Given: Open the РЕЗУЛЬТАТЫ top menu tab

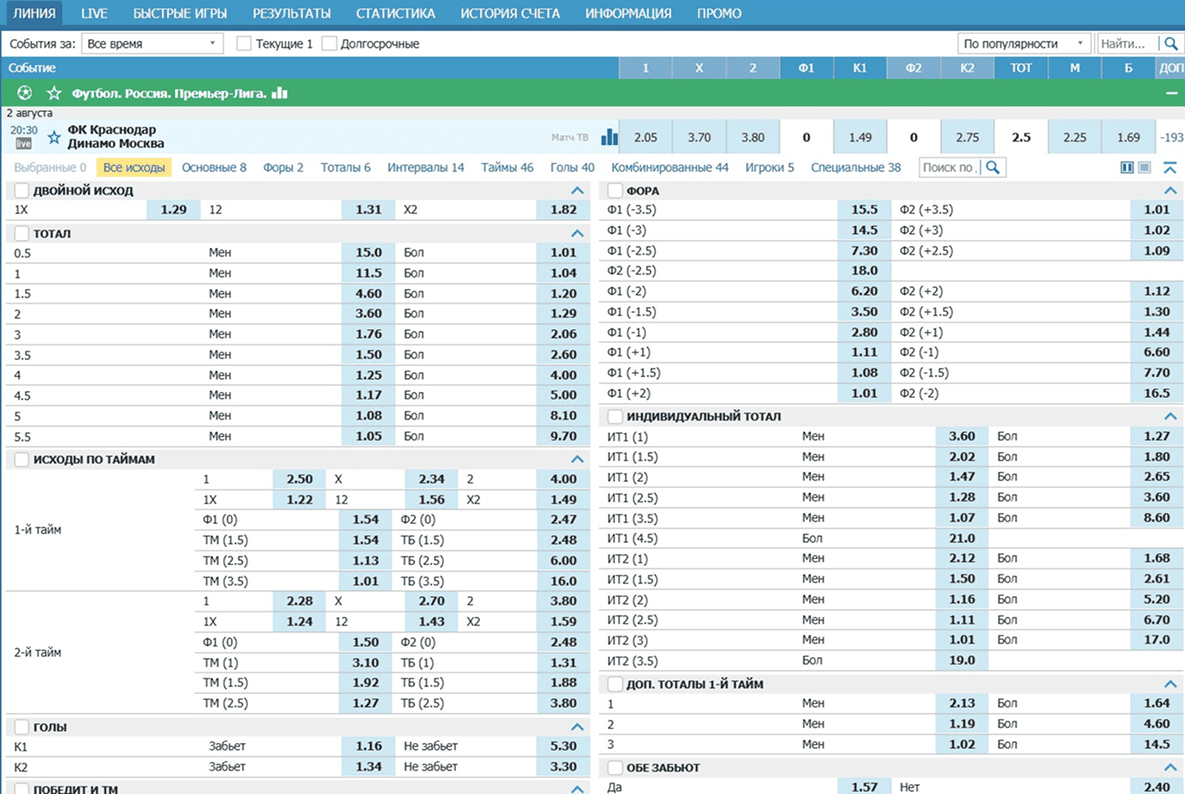Looking at the screenshot, I should coord(291,14).
